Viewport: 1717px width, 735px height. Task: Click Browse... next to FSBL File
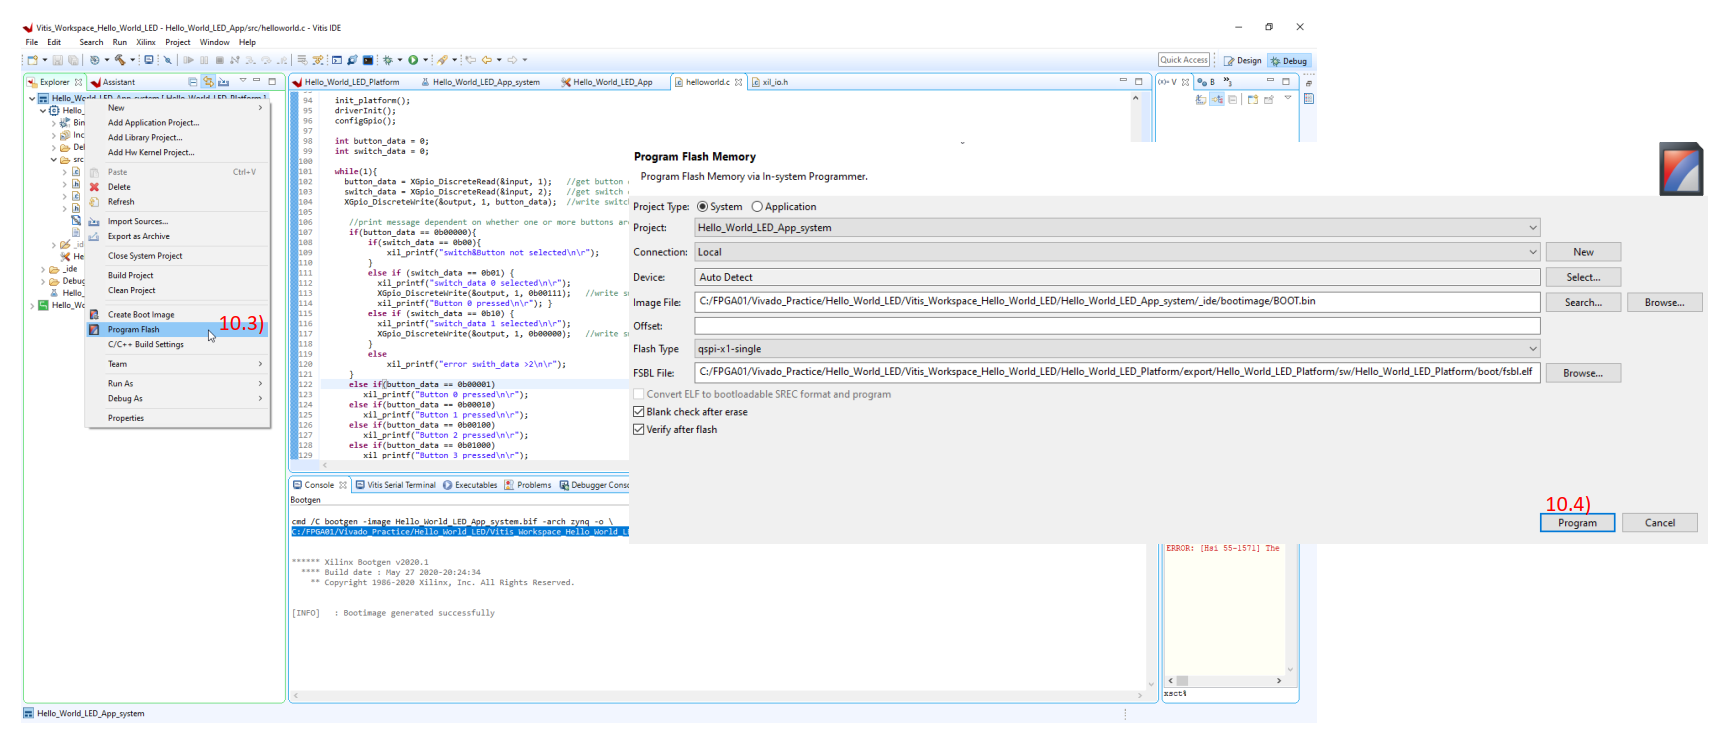[1583, 373]
